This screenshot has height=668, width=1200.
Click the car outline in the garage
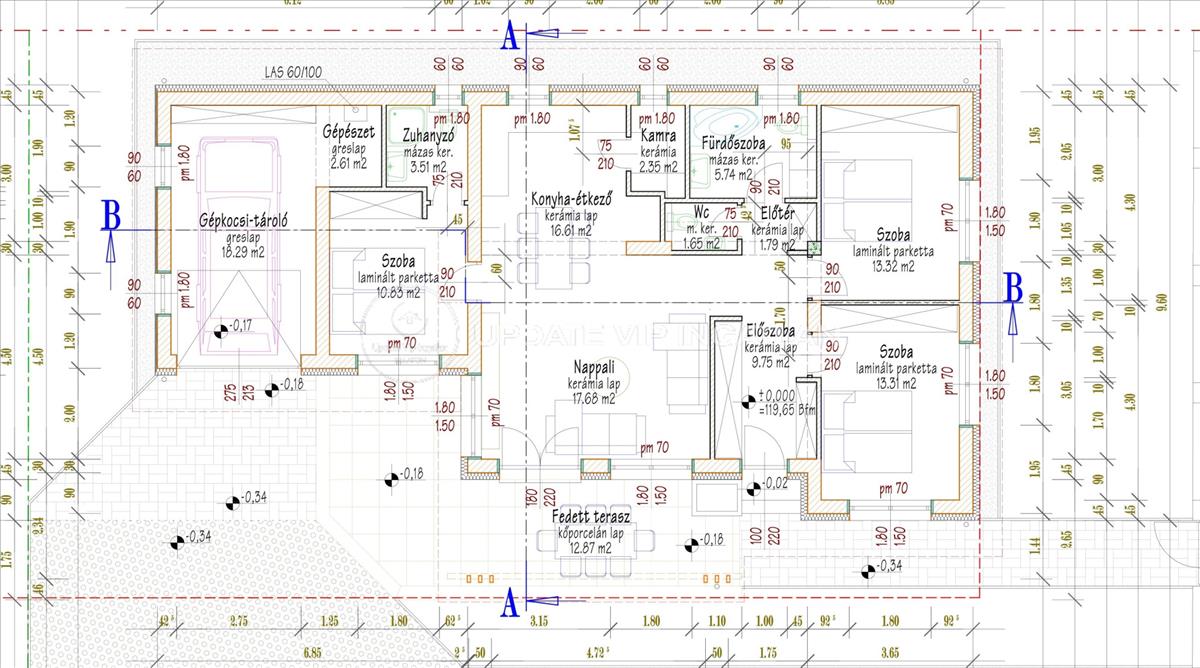[x=238, y=246]
